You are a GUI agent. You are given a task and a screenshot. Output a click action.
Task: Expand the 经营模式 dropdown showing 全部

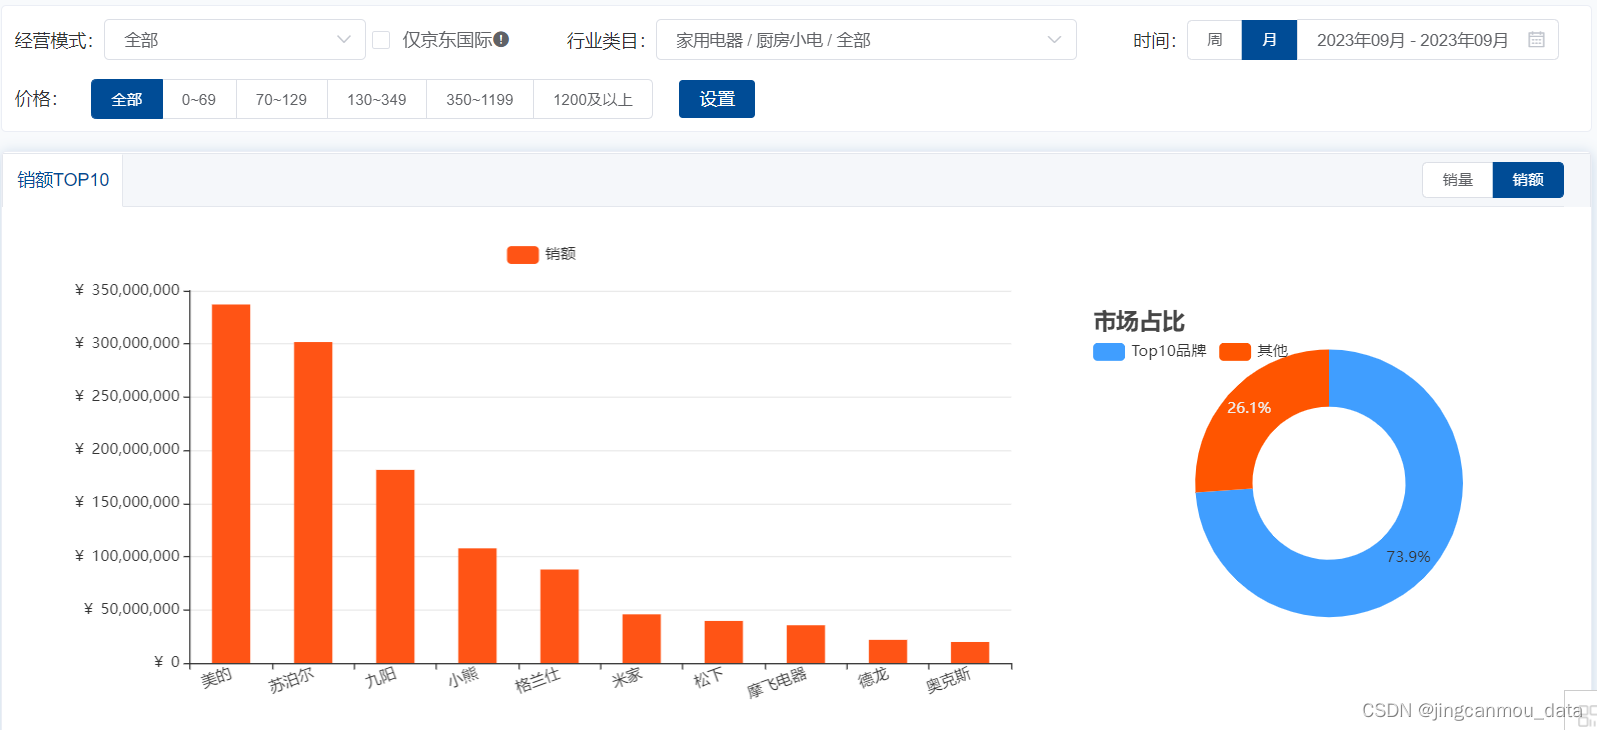235,40
